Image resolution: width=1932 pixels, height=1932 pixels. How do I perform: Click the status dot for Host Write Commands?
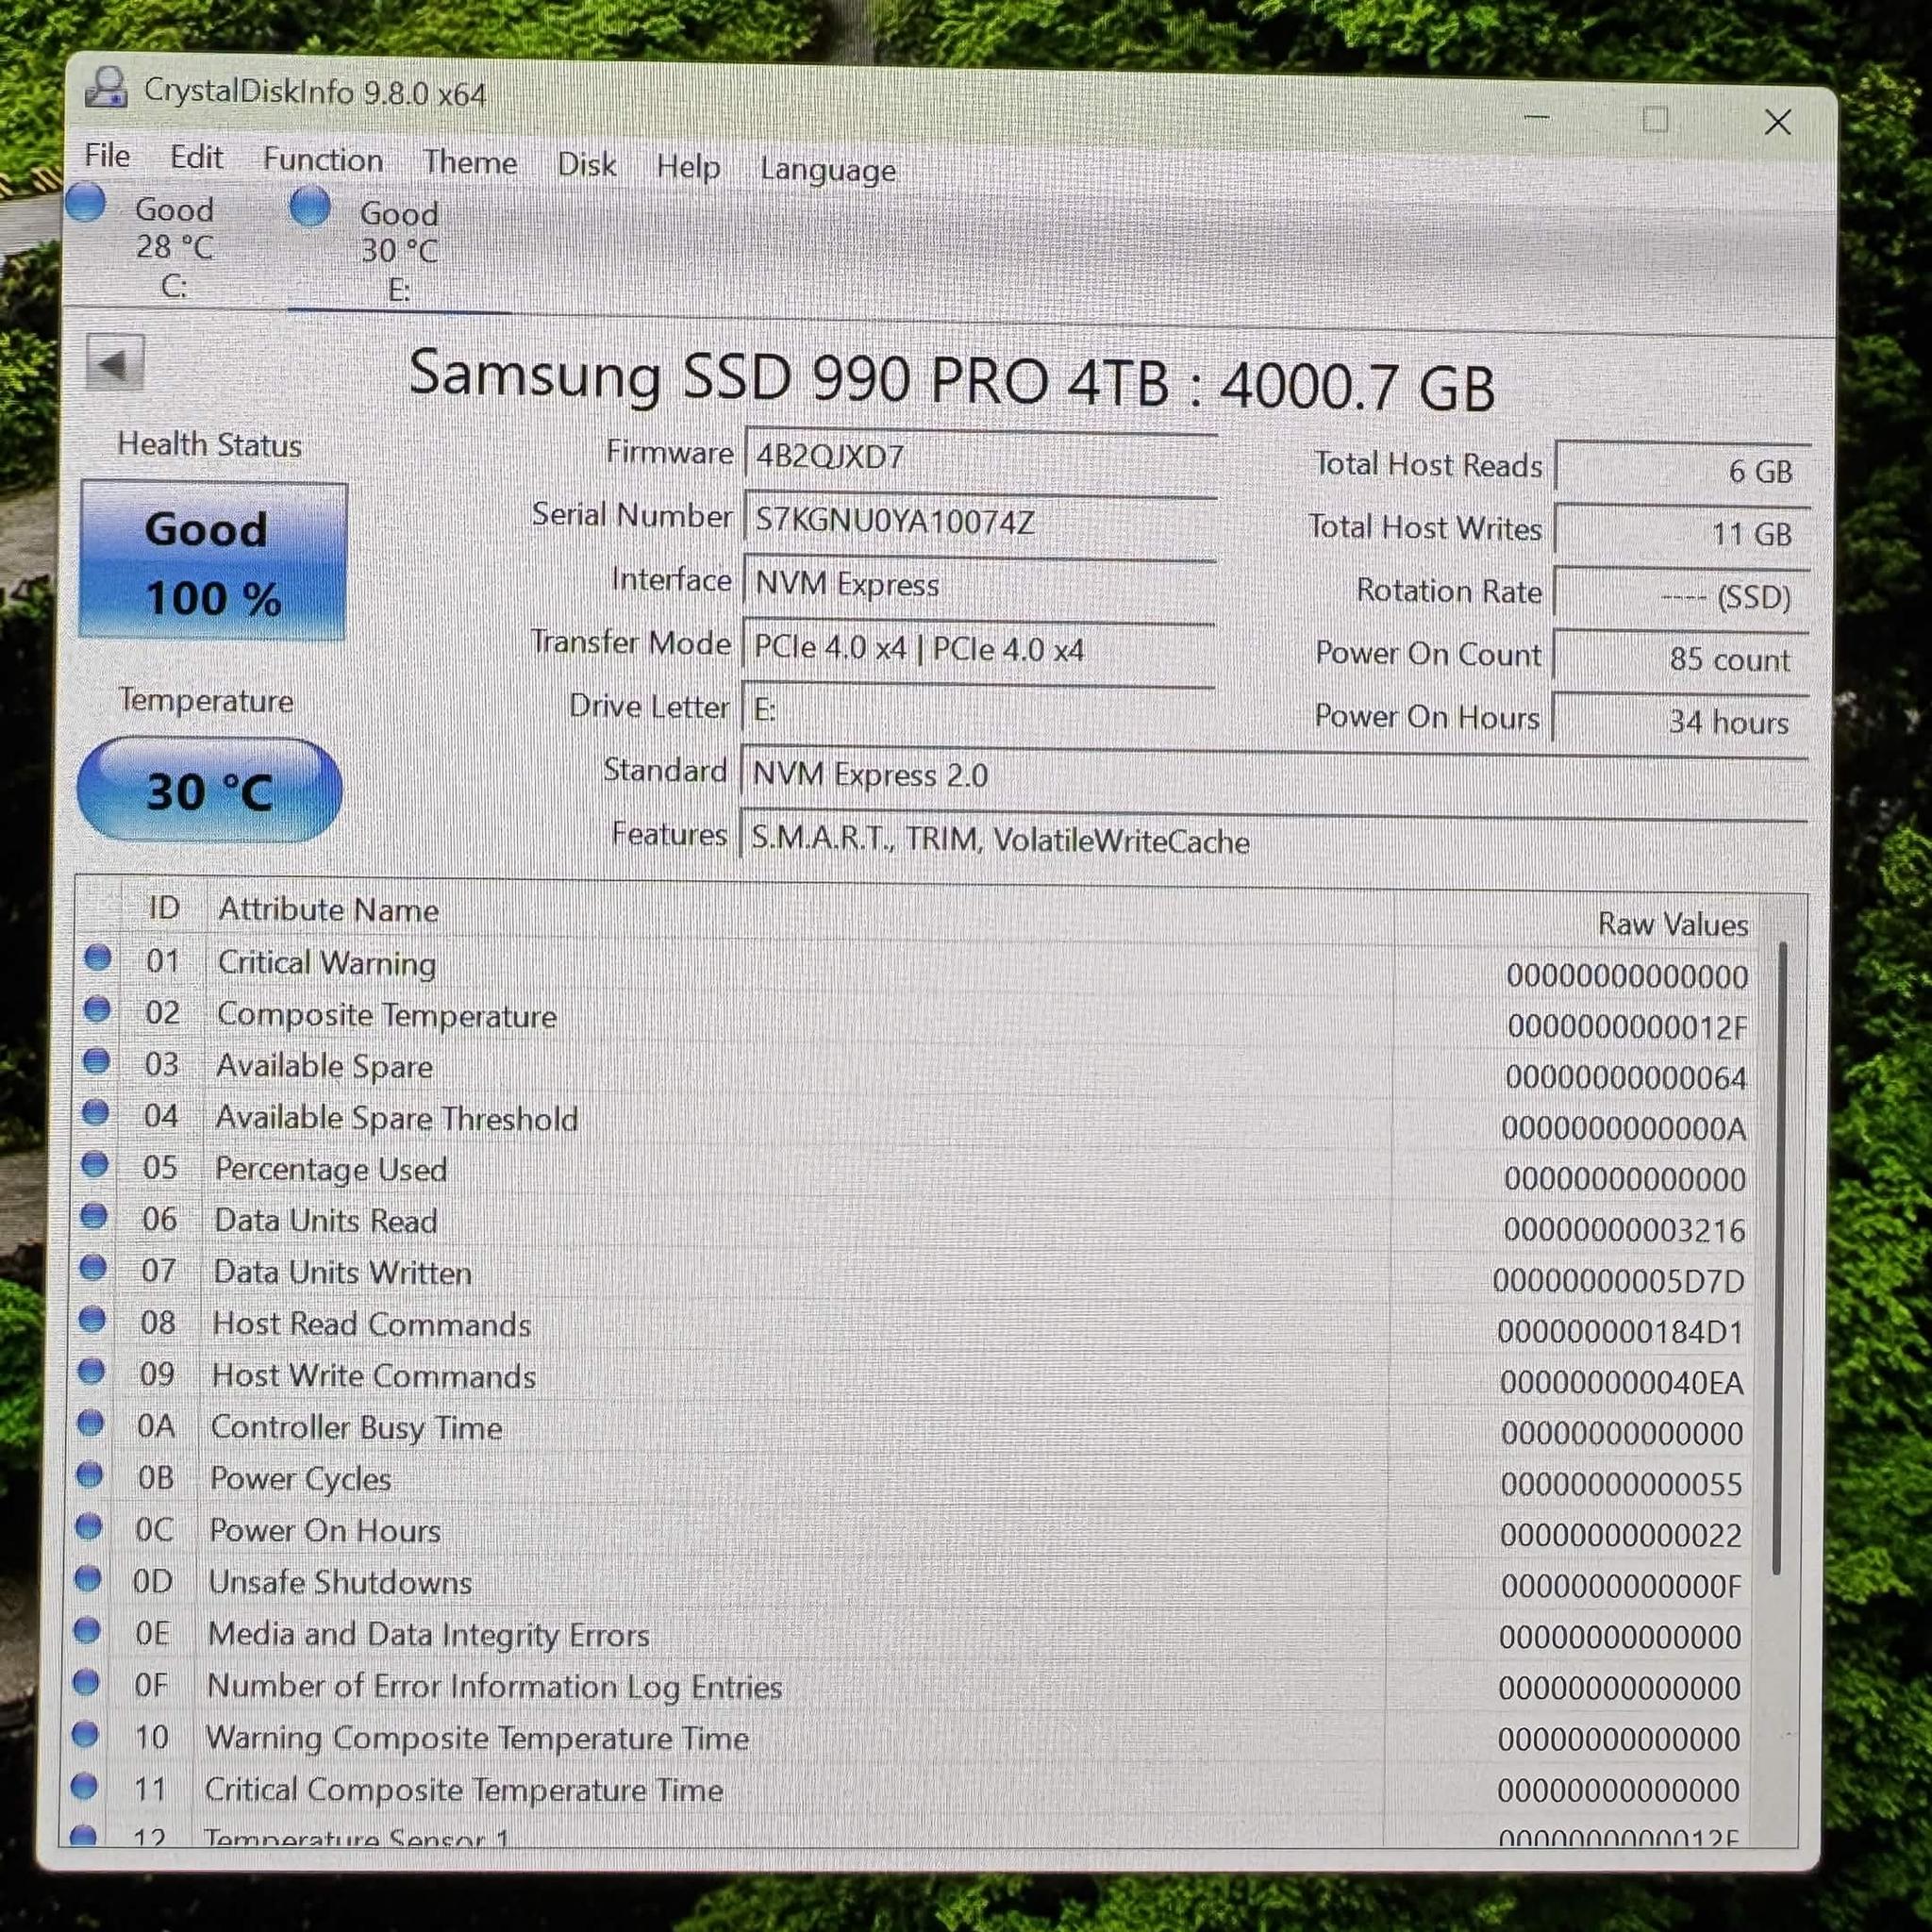[91, 1371]
